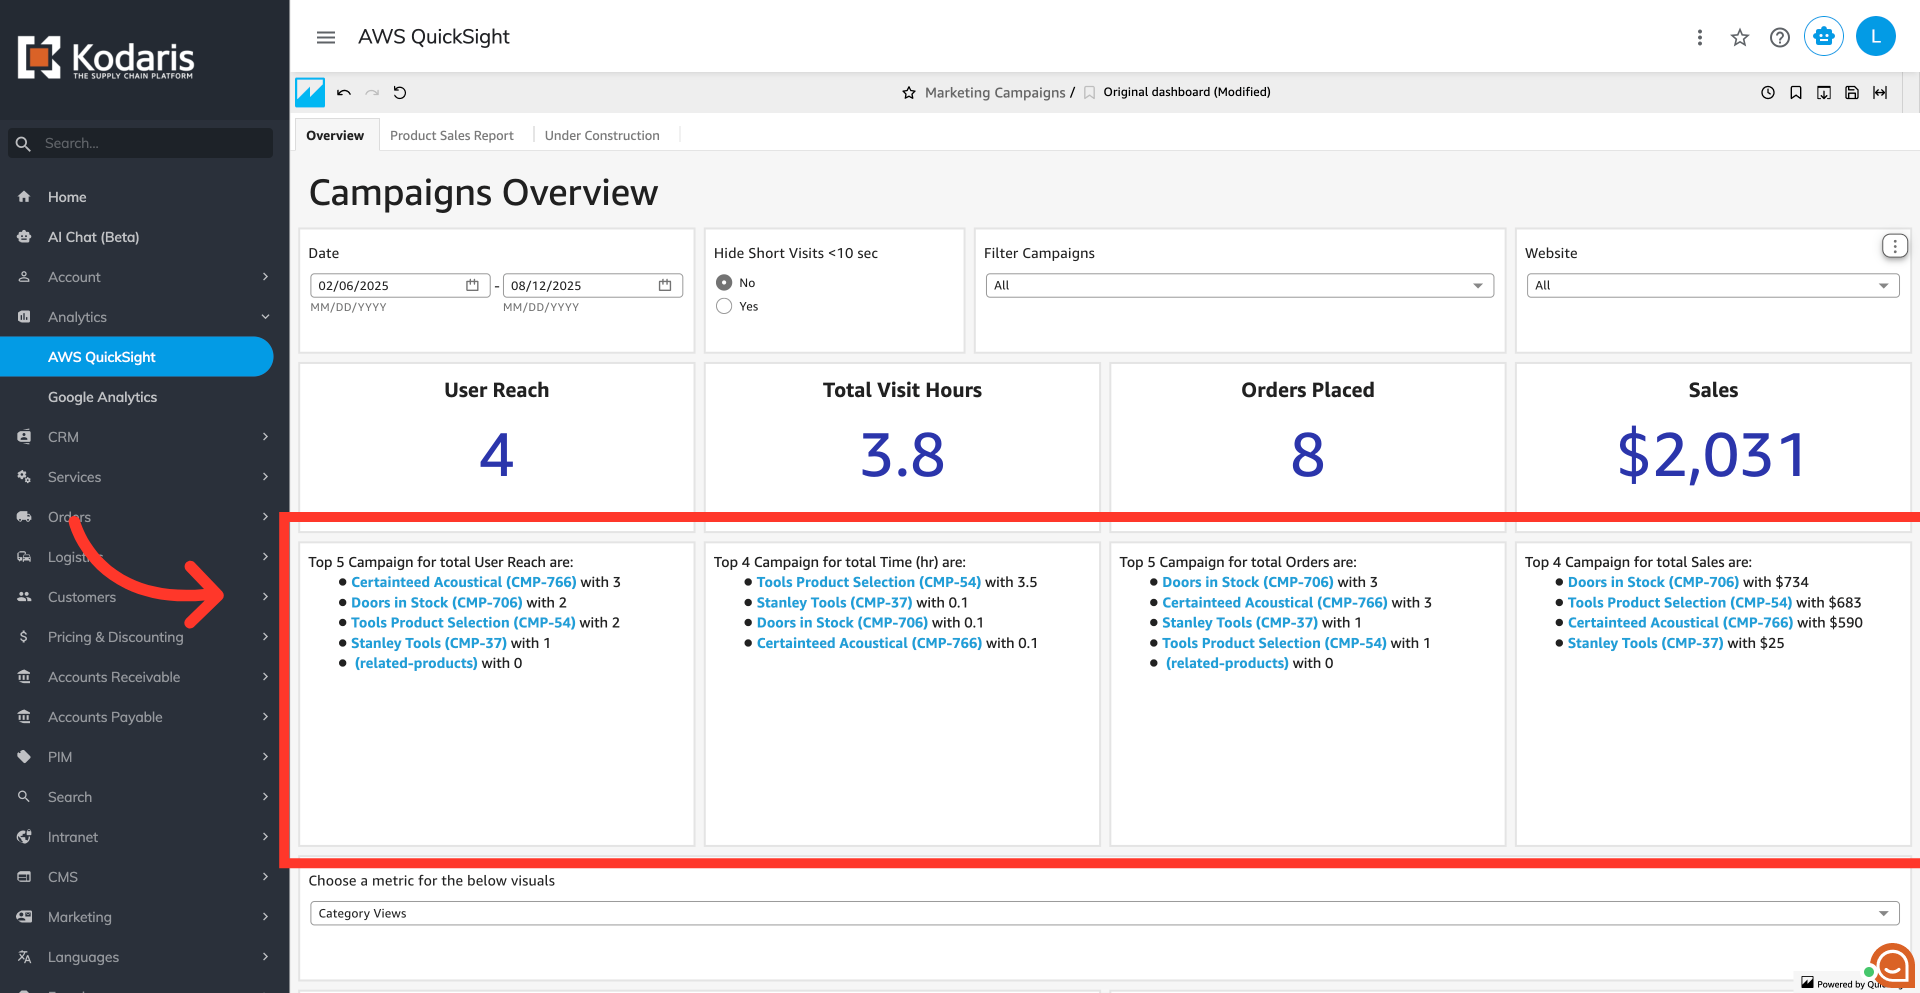Click Doors in Stock link in Sales list
1920x993 pixels.
[x=1653, y=582]
